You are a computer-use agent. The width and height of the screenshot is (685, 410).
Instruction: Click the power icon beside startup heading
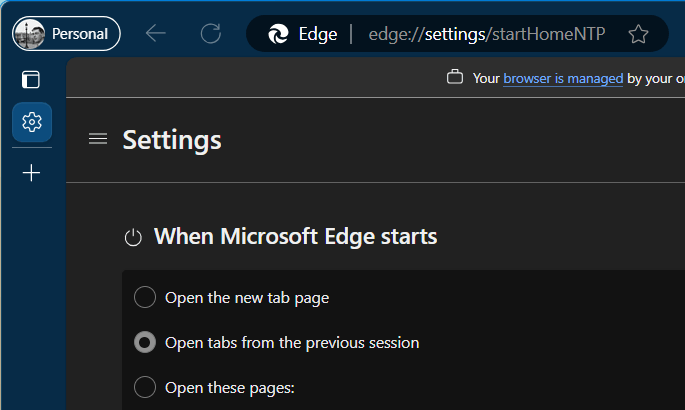(133, 238)
